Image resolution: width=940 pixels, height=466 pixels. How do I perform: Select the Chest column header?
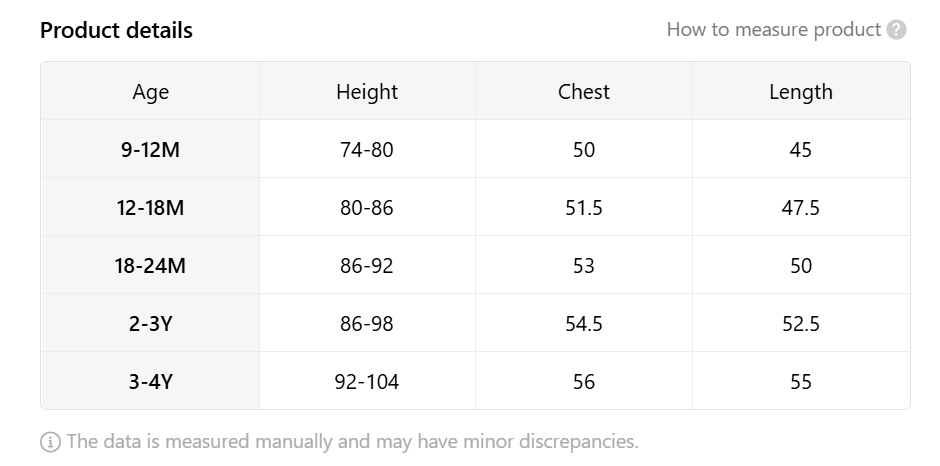coord(584,91)
